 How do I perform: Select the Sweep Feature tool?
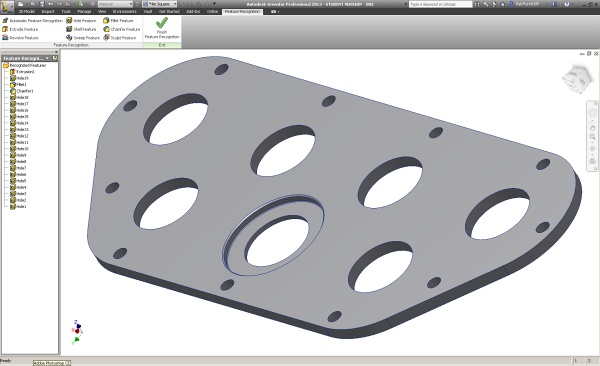[83, 38]
